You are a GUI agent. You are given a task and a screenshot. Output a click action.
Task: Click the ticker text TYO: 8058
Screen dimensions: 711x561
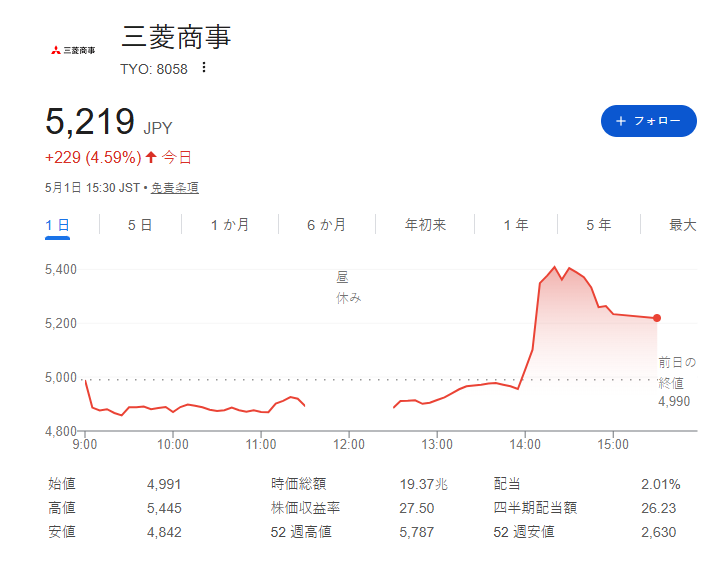point(154,69)
